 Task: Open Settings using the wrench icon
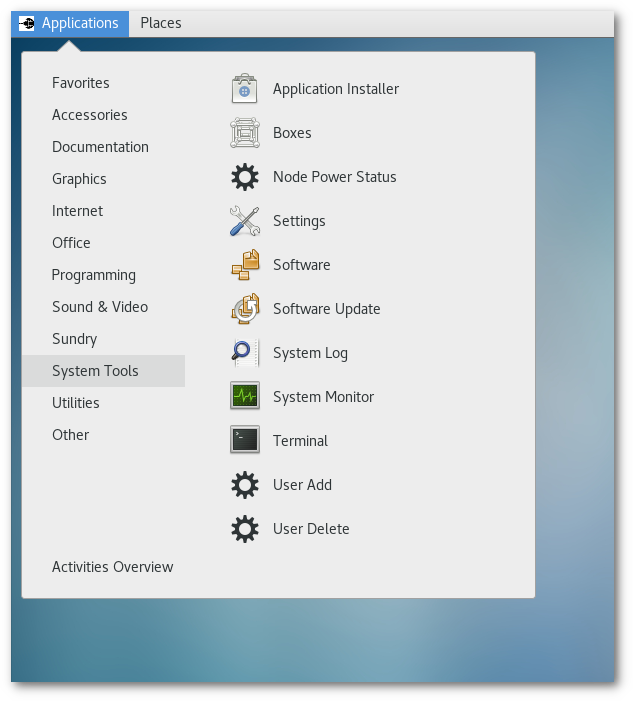(x=245, y=221)
